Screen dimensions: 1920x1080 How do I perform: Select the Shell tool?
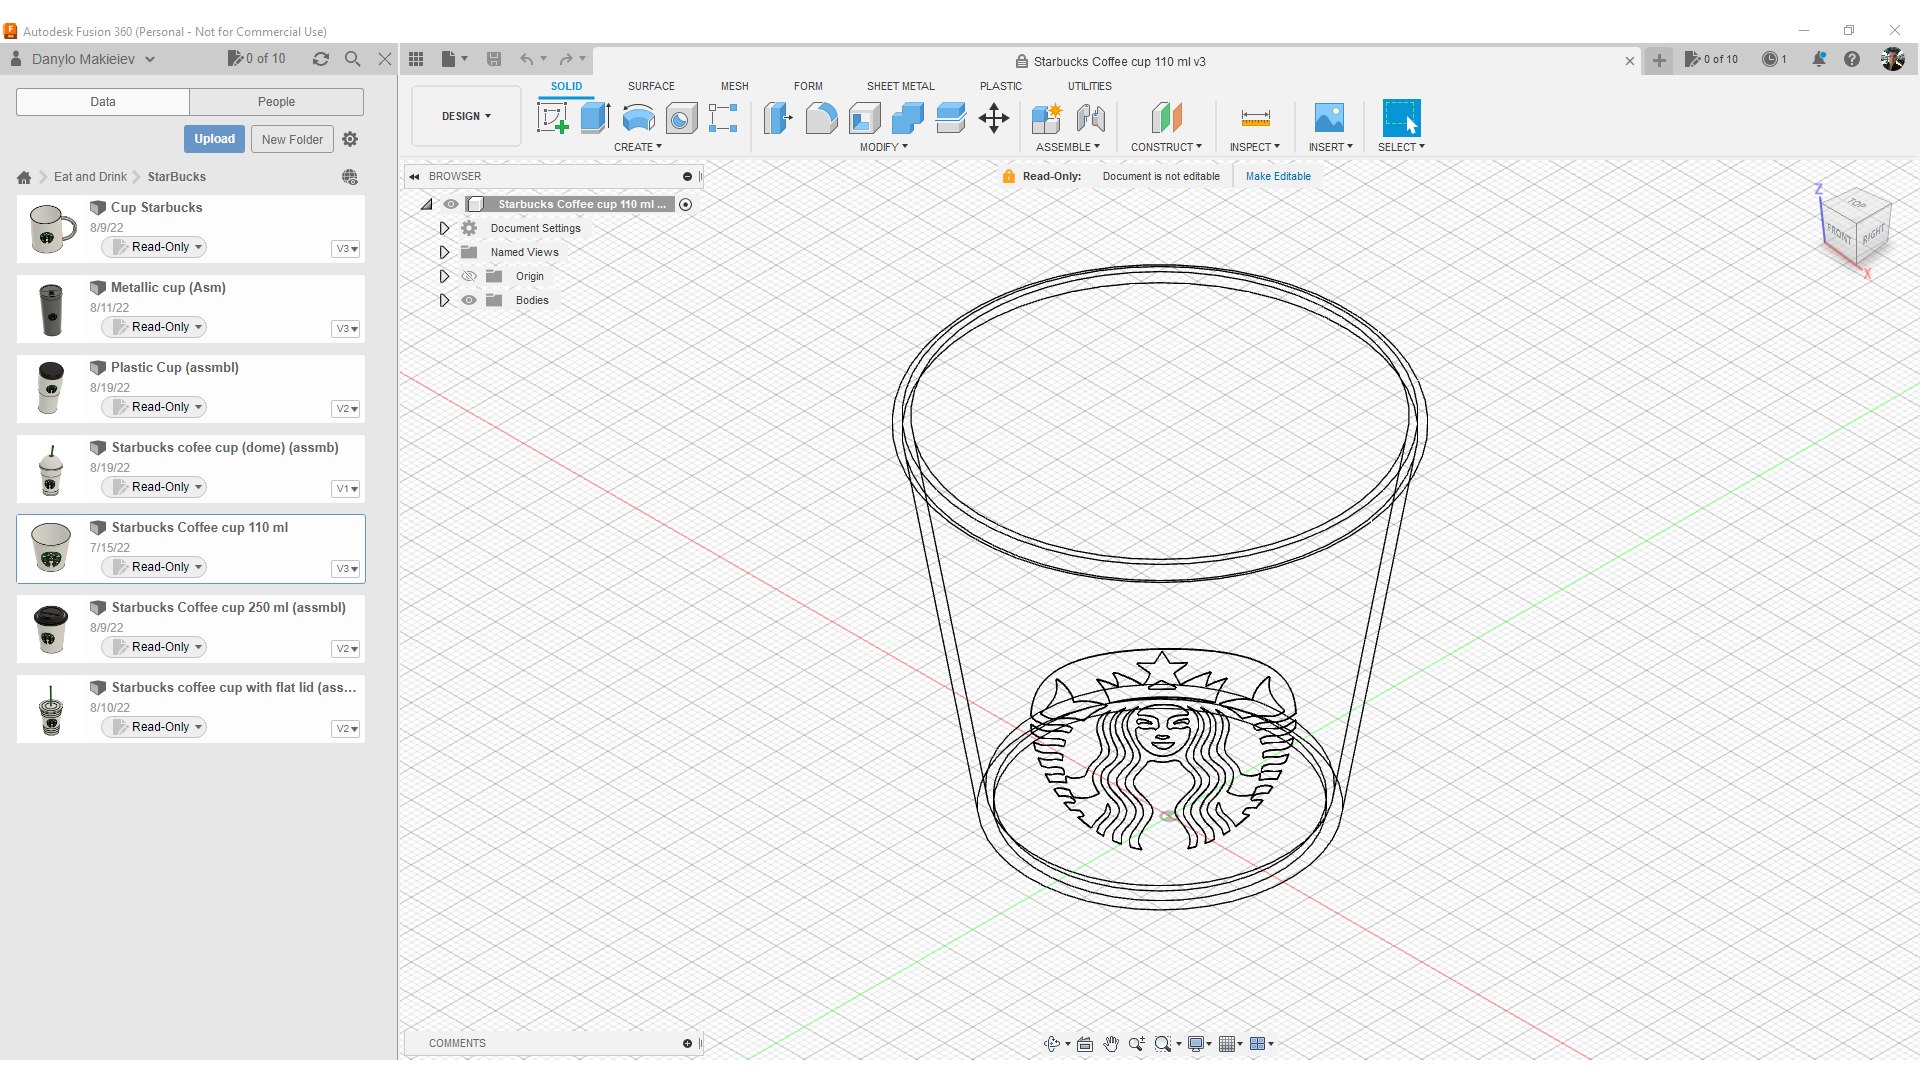click(x=864, y=118)
